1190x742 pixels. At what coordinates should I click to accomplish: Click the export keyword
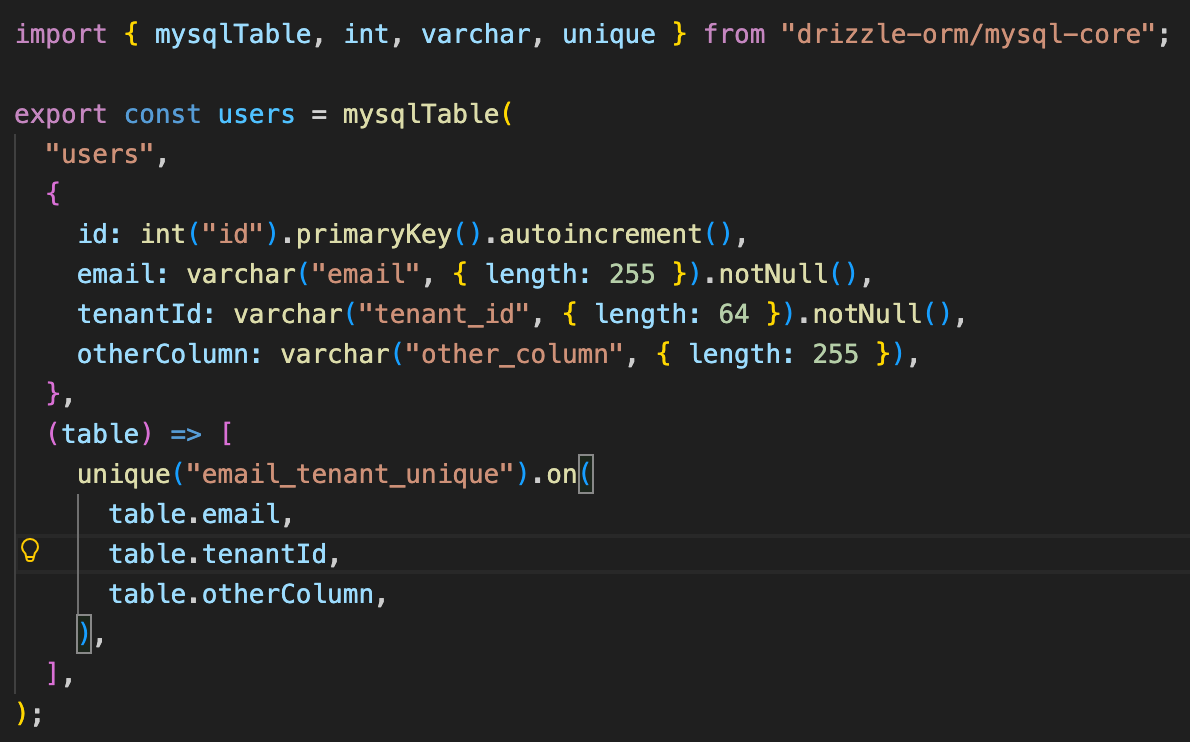[x=61, y=114]
